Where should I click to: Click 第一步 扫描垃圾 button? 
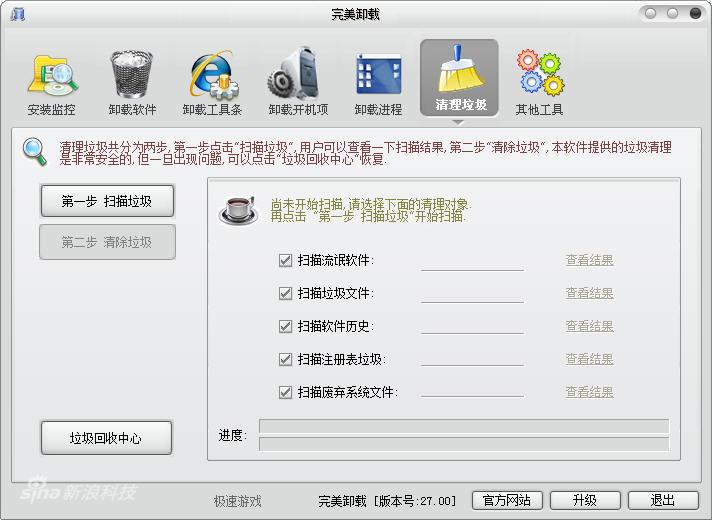click(x=107, y=201)
